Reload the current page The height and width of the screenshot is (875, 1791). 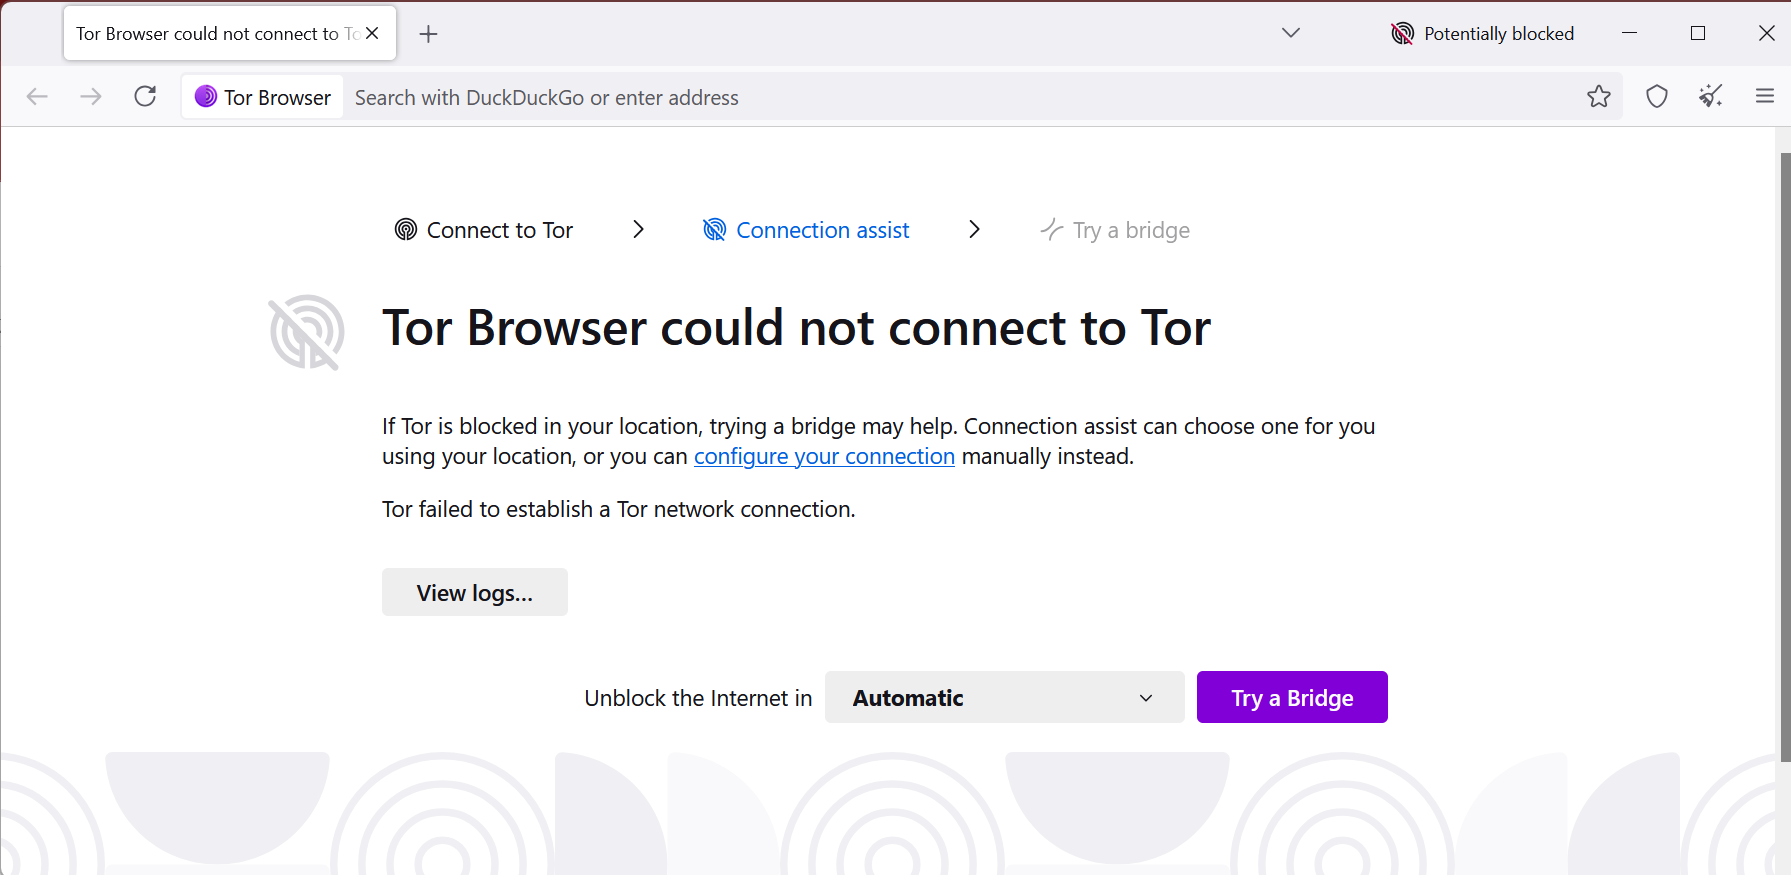[x=144, y=96]
